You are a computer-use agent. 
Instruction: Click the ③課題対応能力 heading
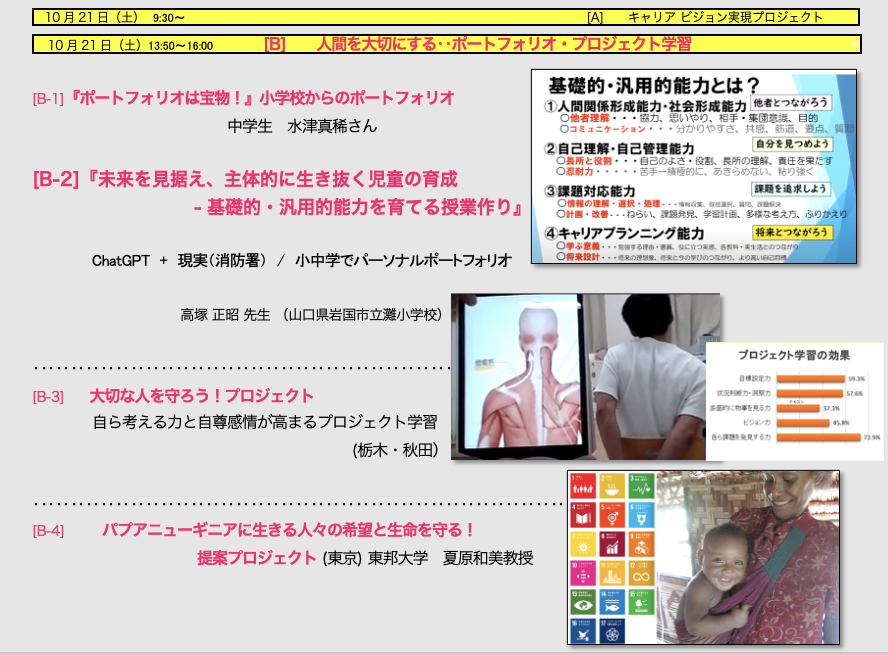pyautogui.click(x=590, y=191)
